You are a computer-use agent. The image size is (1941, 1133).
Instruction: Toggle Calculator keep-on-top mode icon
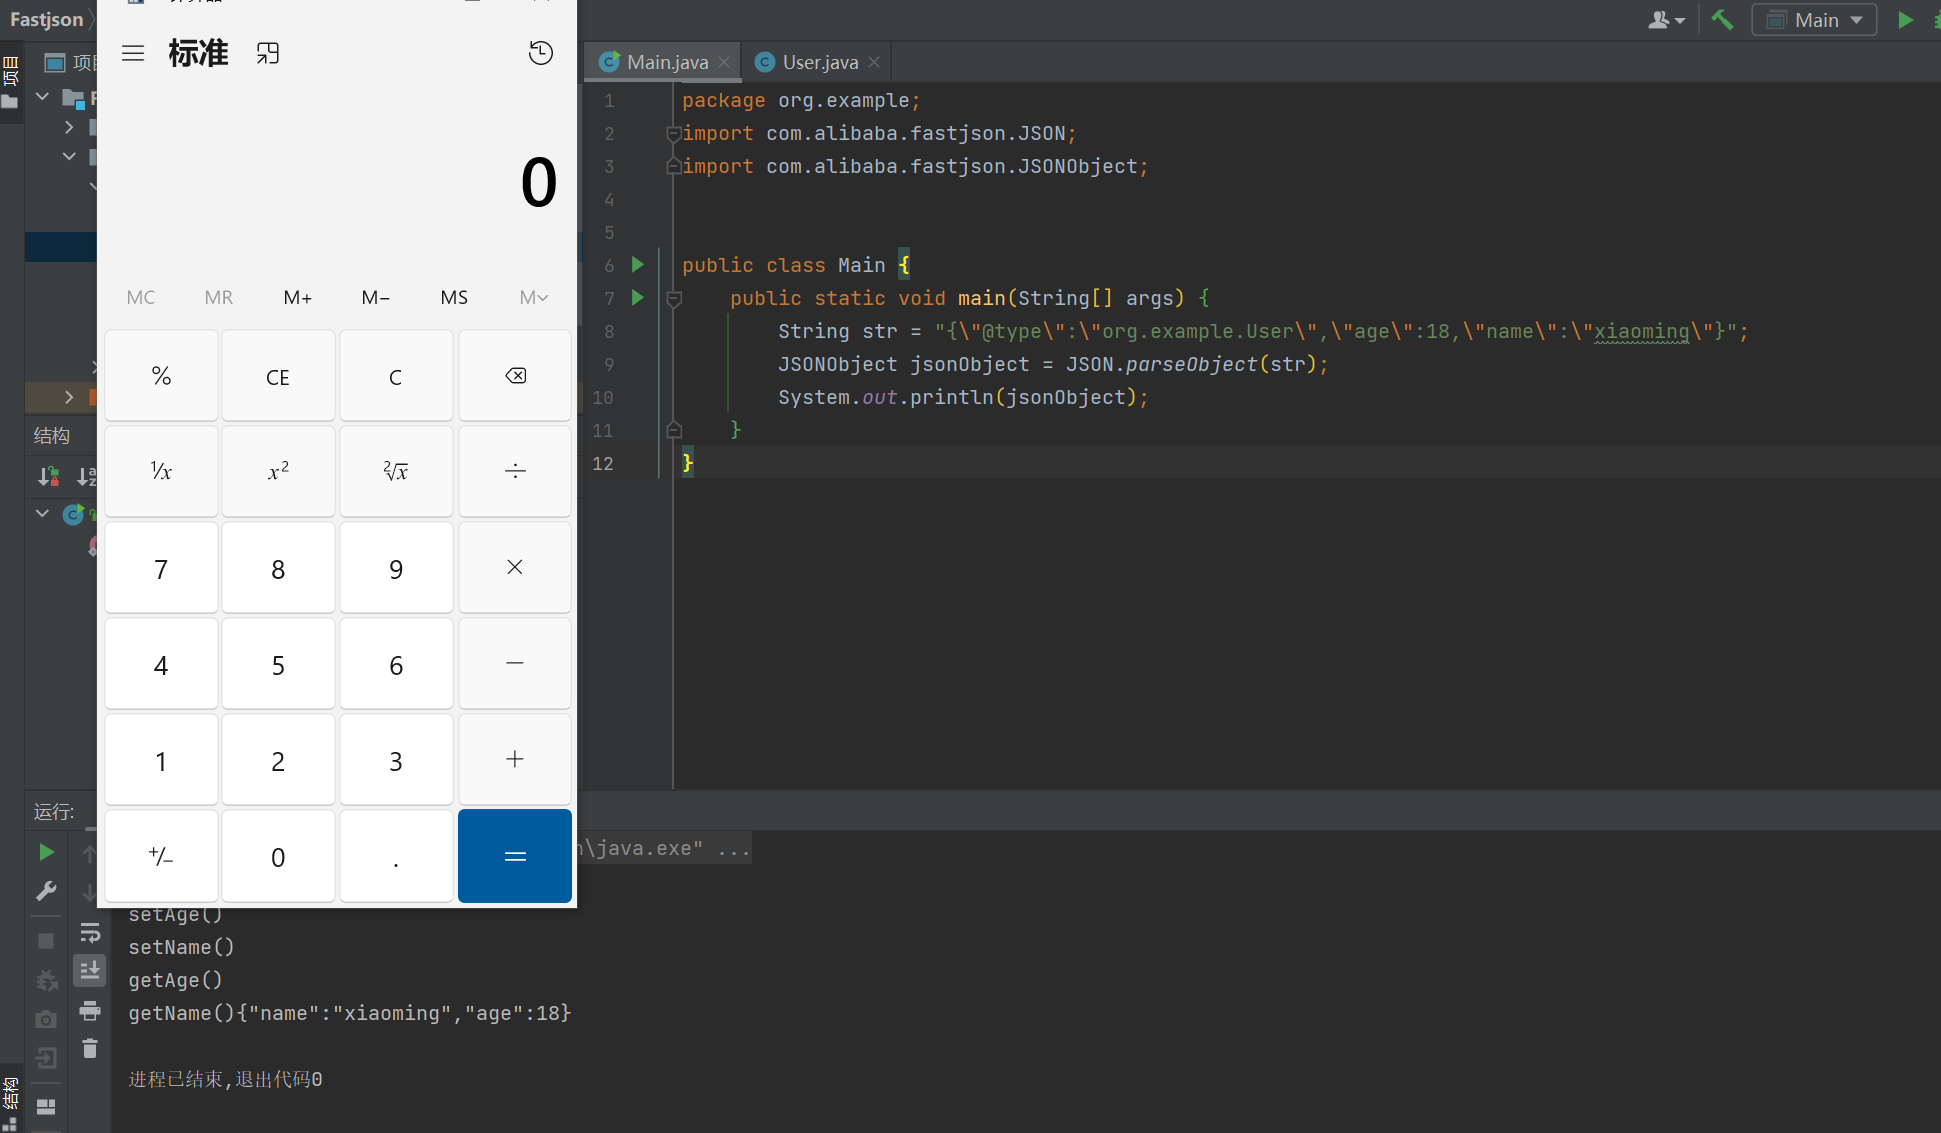pyautogui.click(x=268, y=53)
